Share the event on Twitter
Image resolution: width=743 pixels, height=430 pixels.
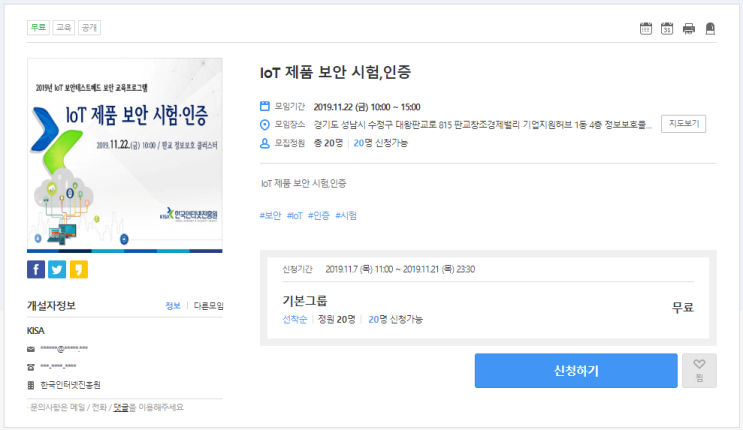coord(57,269)
